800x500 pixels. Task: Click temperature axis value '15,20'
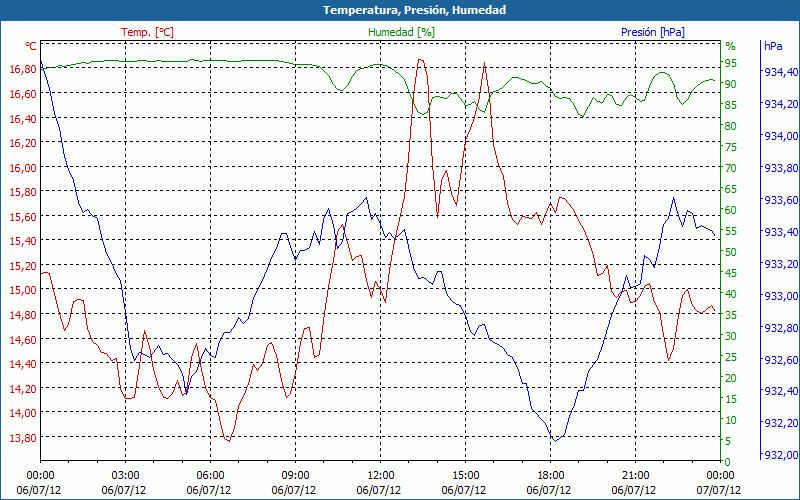pyautogui.click(x=23, y=266)
